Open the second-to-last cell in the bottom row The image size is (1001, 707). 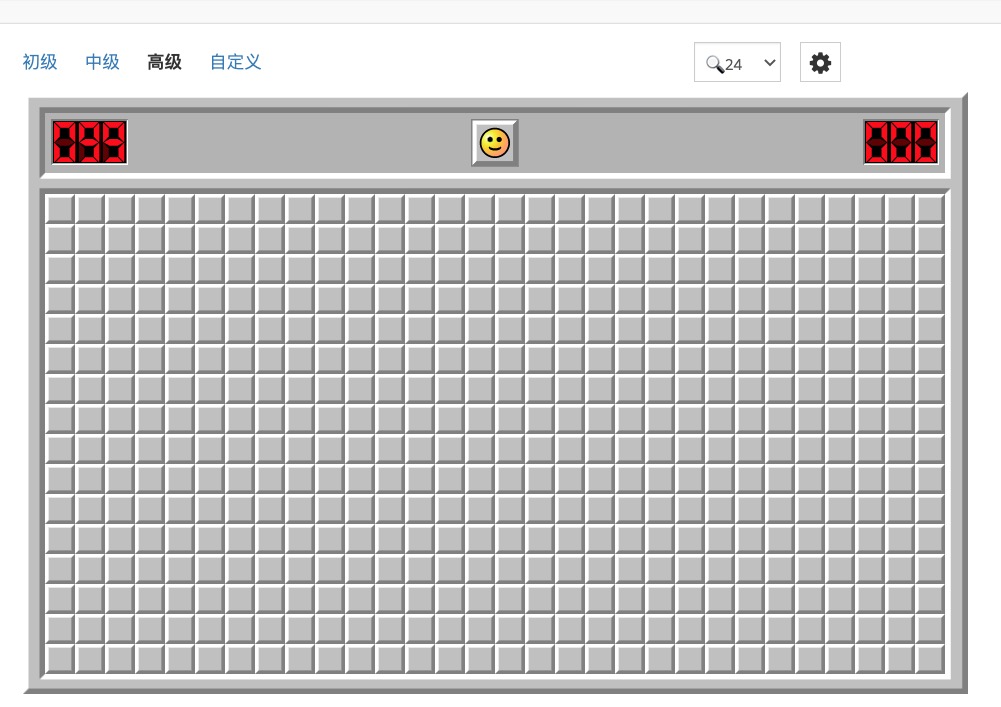pos(900,659)
